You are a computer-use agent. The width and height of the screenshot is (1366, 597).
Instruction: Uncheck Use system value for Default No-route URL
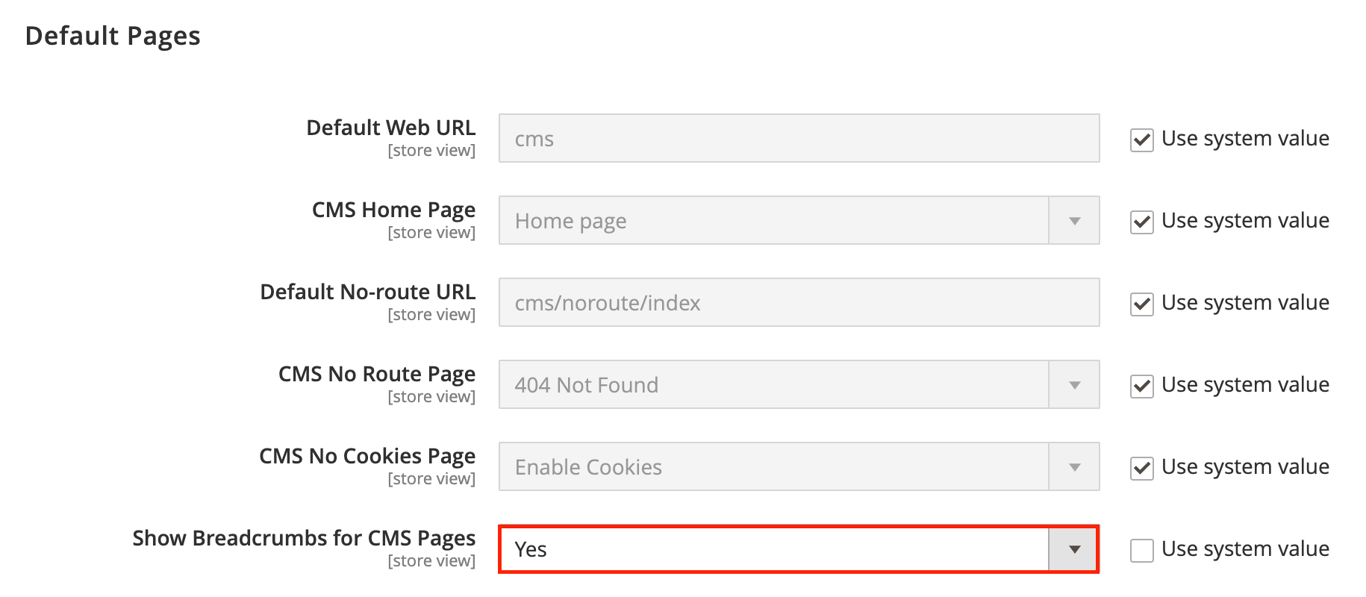coord(1141,303)
